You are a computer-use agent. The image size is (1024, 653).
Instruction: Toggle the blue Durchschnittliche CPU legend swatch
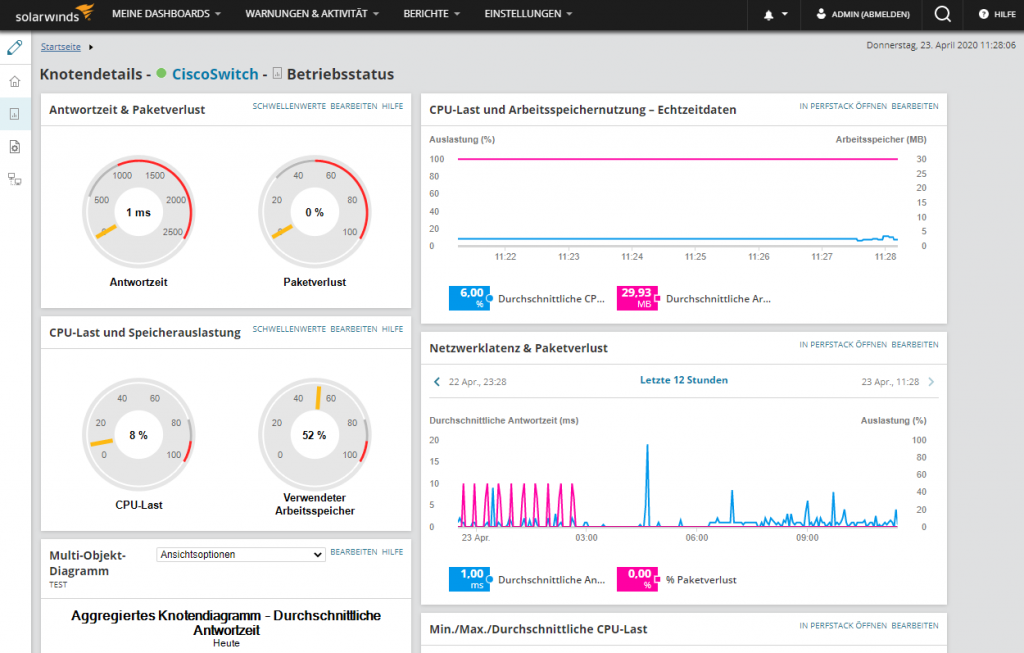(469, 298)
